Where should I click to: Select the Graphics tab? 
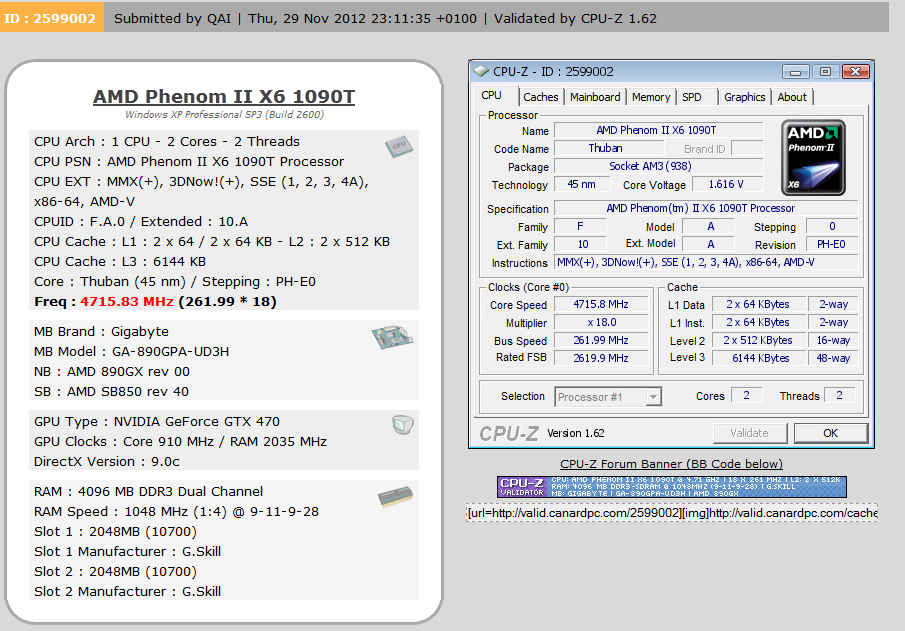(x=745, y=97)
